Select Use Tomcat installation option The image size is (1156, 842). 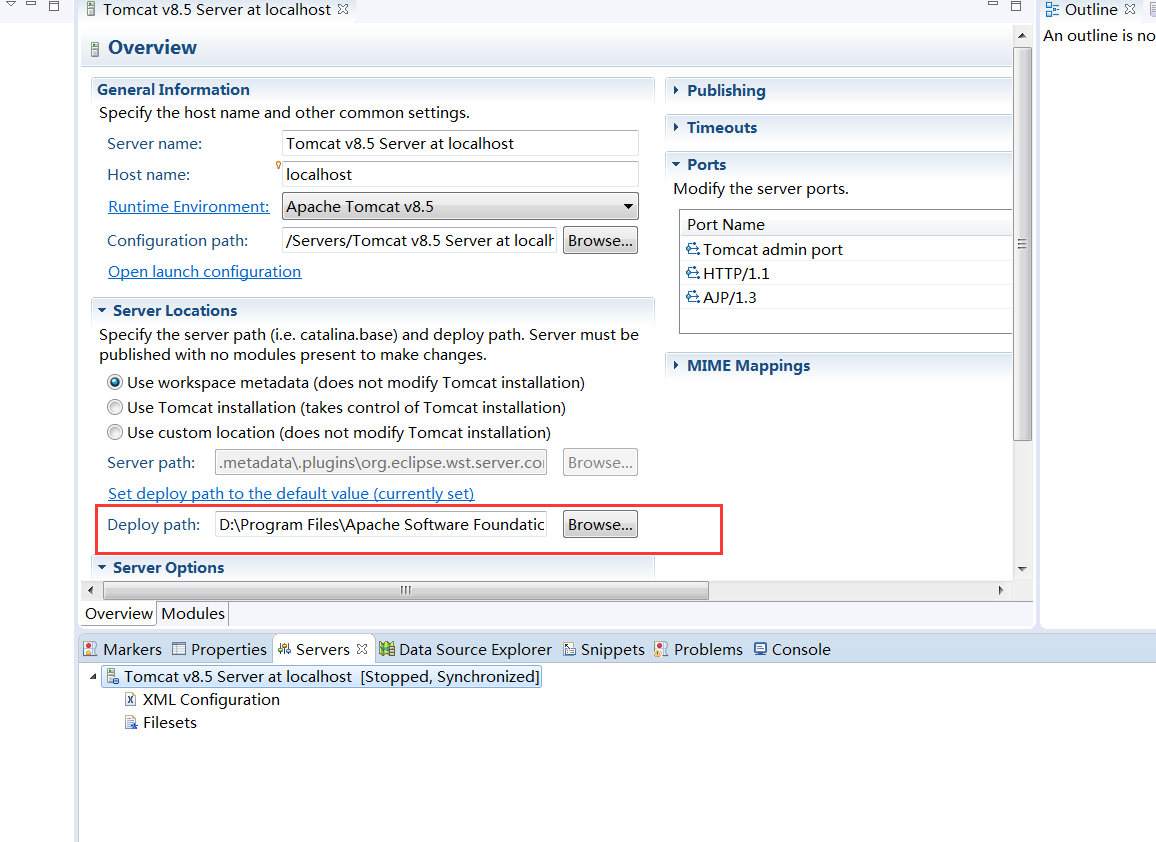point(114,408)
